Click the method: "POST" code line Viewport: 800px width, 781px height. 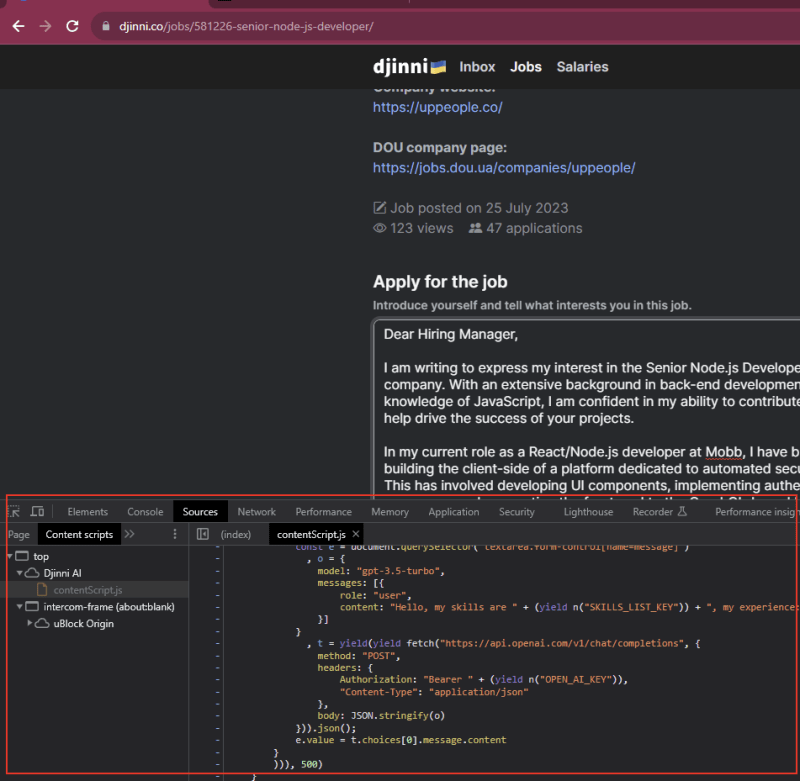tap(358, 656)
